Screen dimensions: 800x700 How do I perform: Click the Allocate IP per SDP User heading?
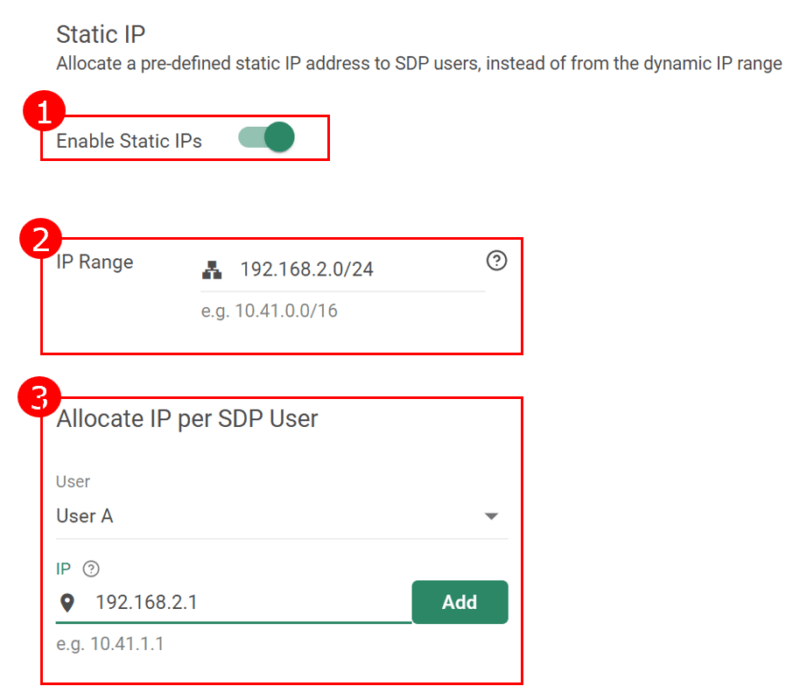point(187,418)
